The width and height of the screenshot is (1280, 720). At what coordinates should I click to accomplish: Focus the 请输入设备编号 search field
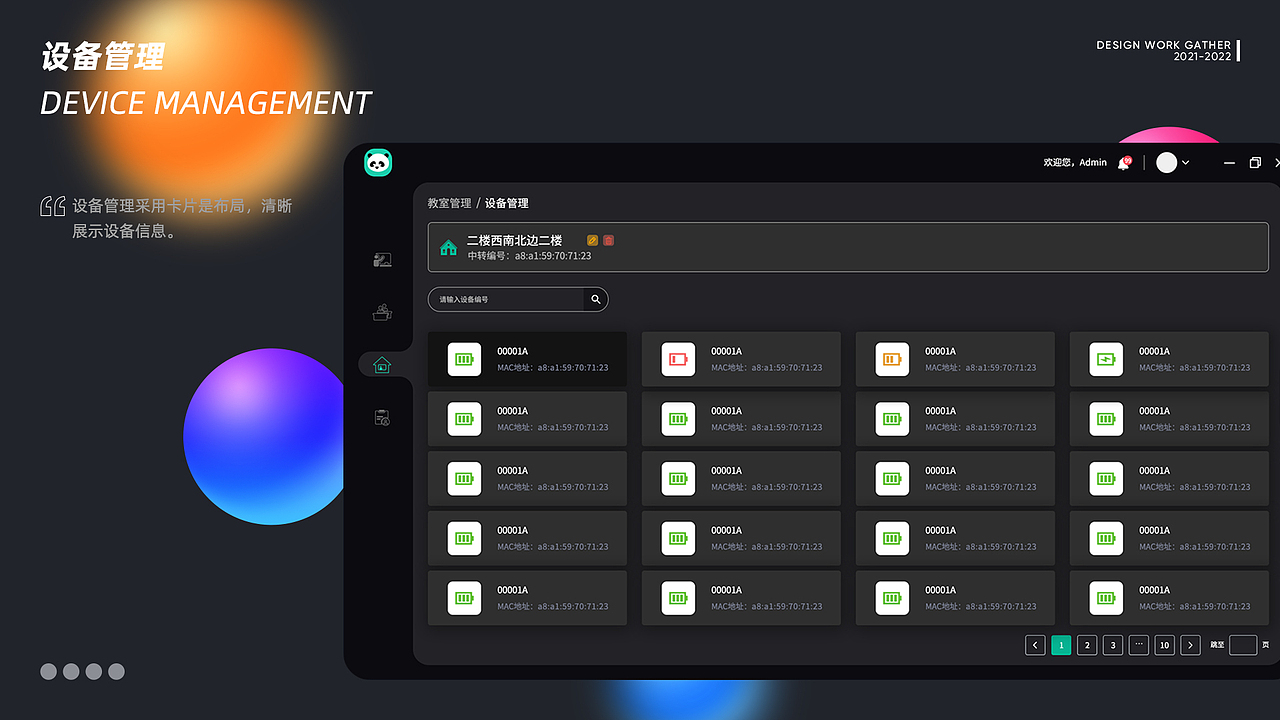(x=506, y=299)
